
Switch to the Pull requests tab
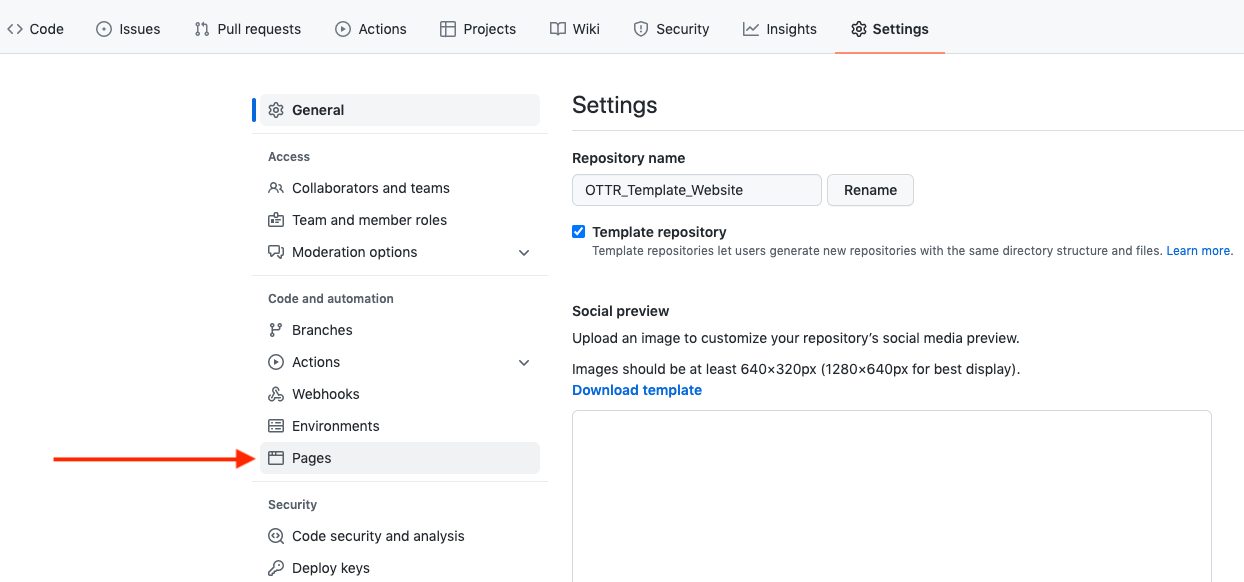coord(247,29)
